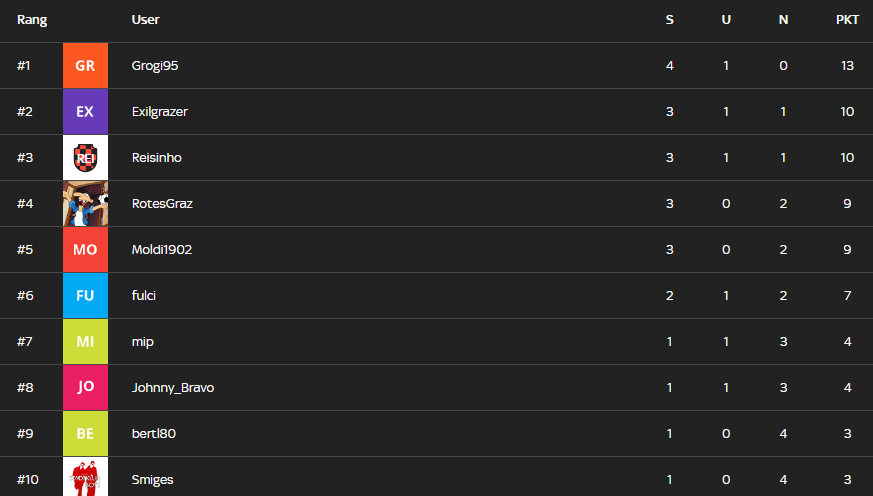Open RotesGraz's profile picture
Image resolution: width=873 pixels, height=496 pixels.
click(85, 204)
